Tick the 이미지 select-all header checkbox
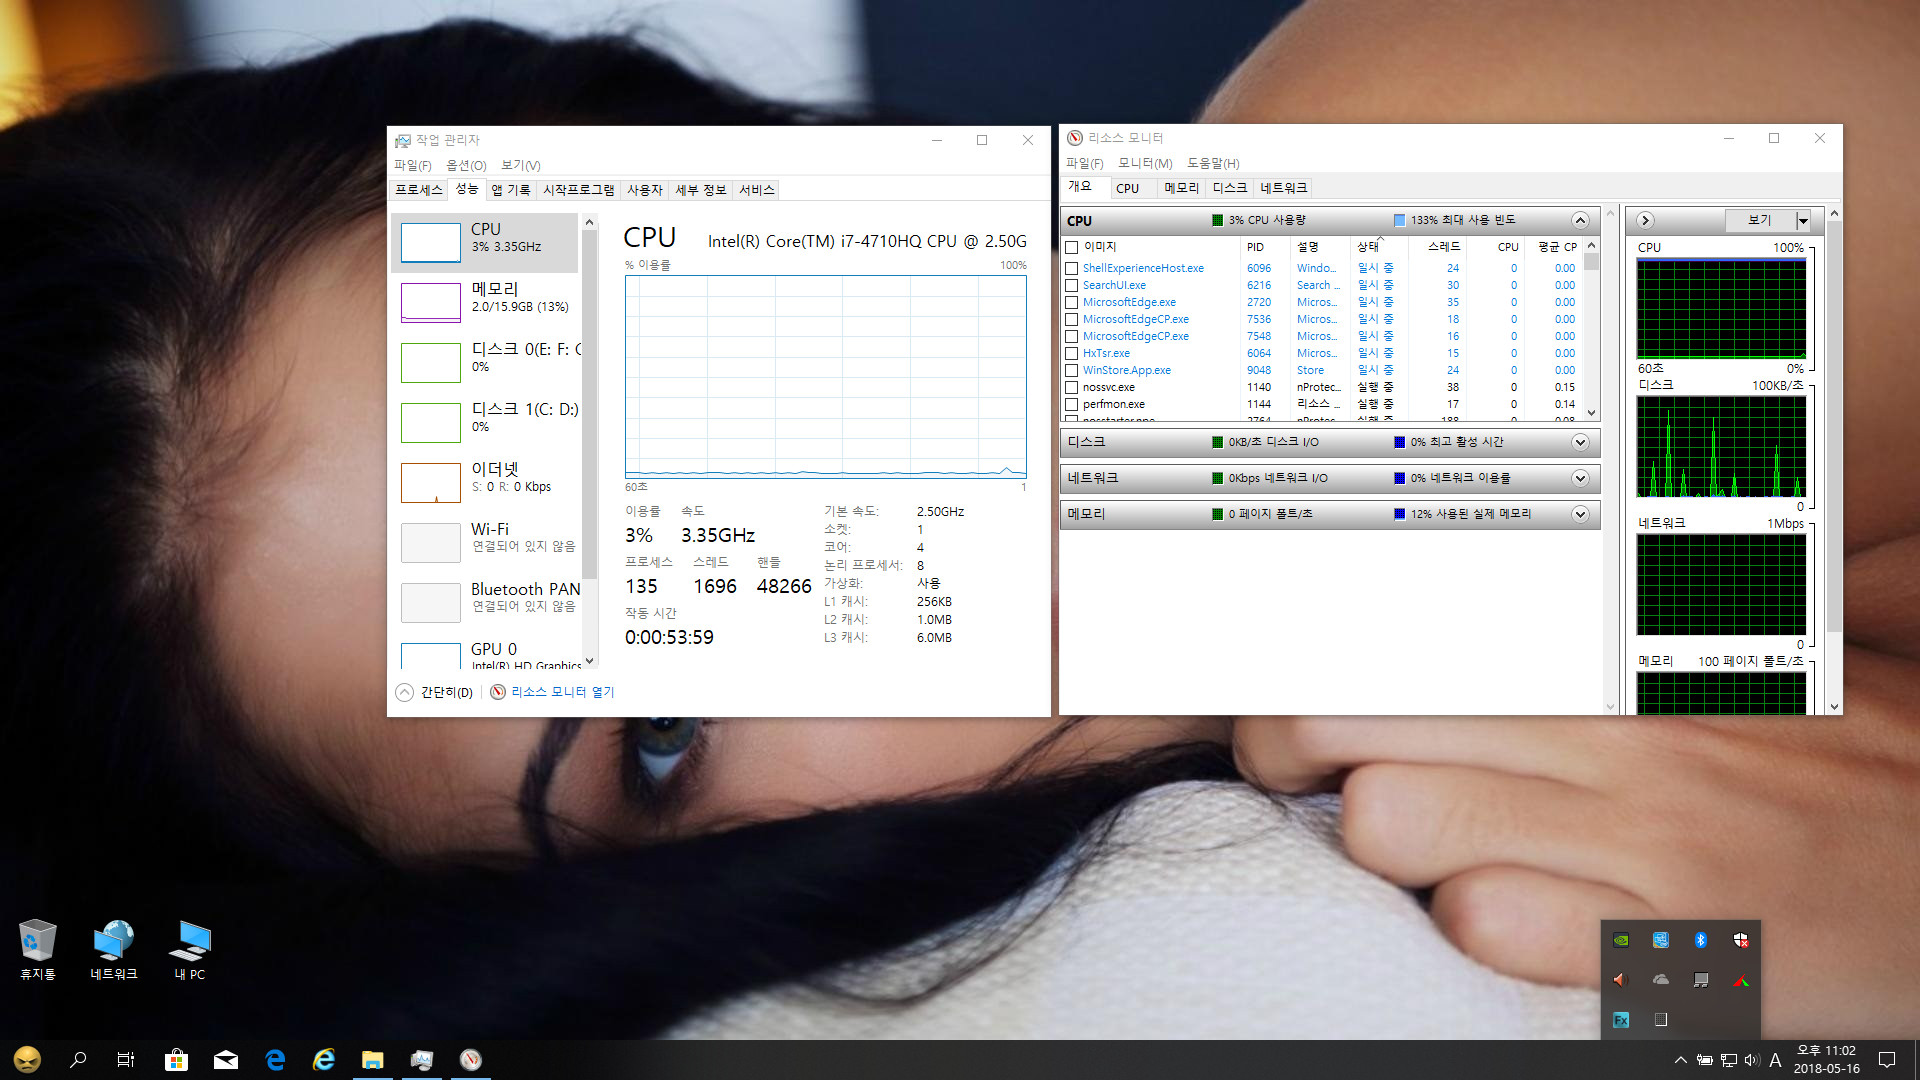Image resolution: width=1920 pixels, height=1080 pixels. 1072,247
